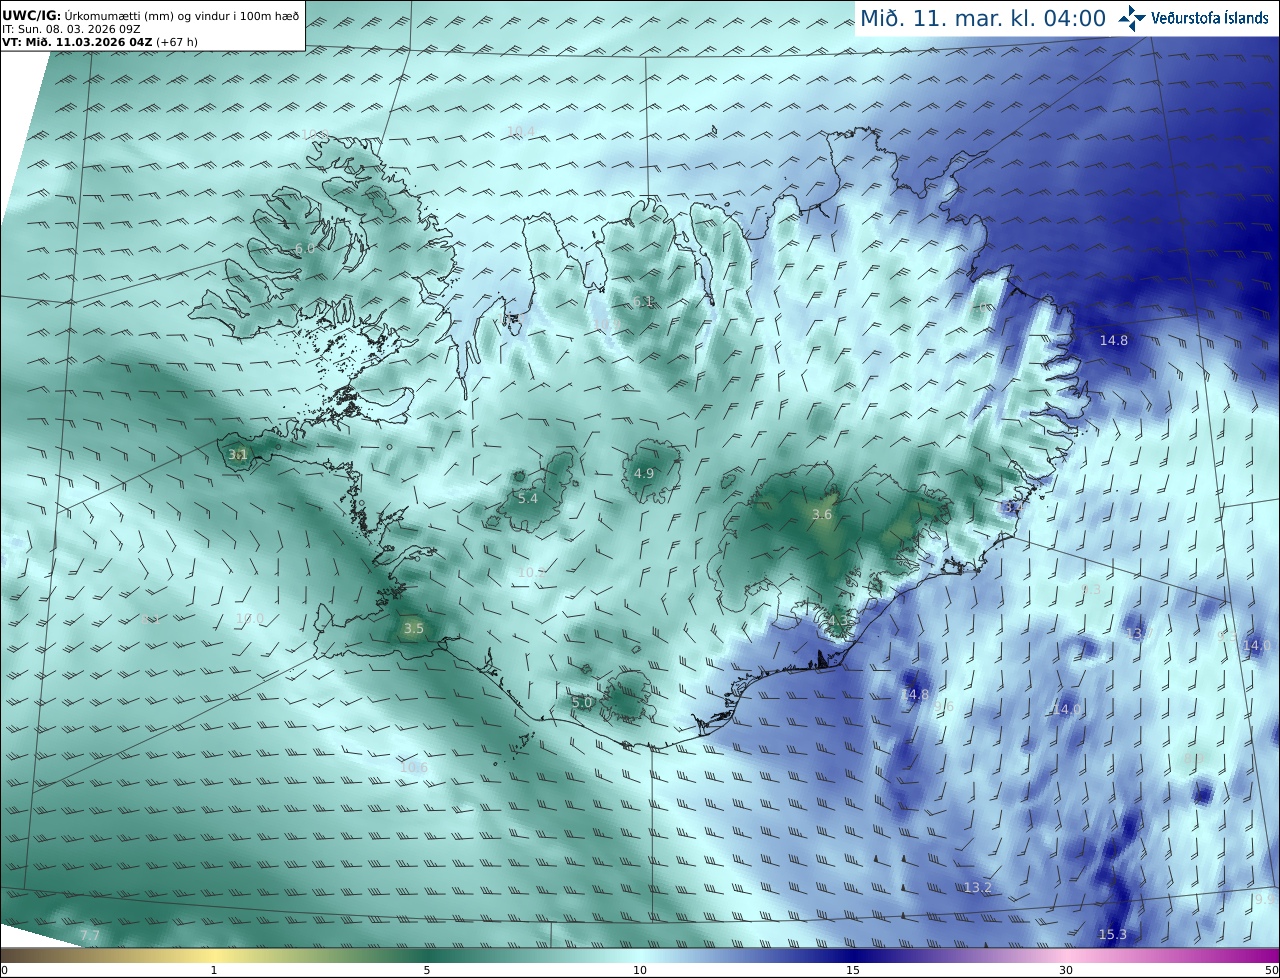The width and height of the screenshot is (1280, 978).
Task: Click the colorbar tick label 15
Action: click(853, 970)
